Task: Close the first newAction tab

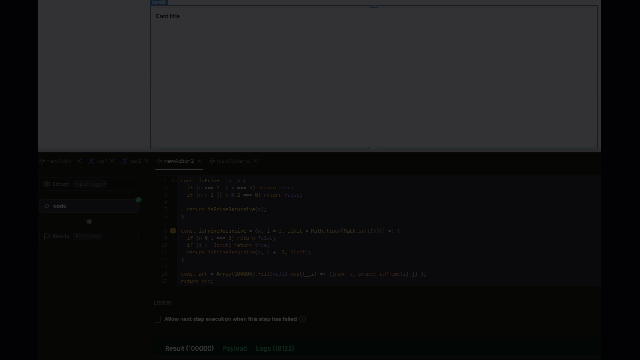Action: tap(79, 161)
